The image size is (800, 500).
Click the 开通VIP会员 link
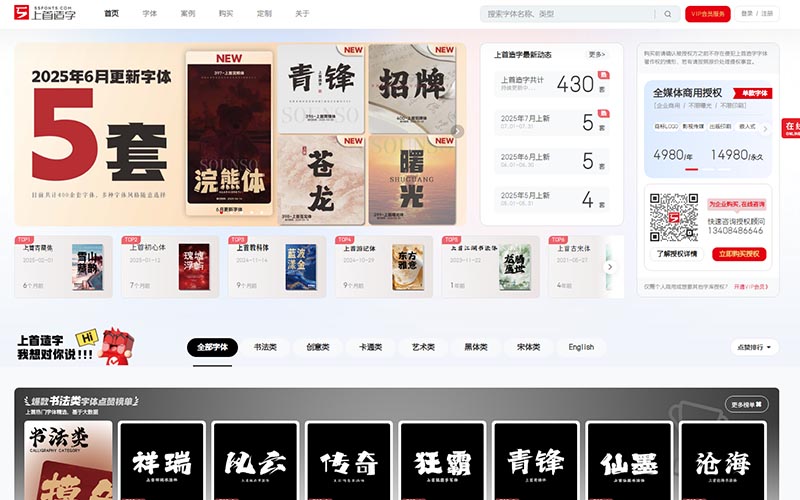[751, 287]
